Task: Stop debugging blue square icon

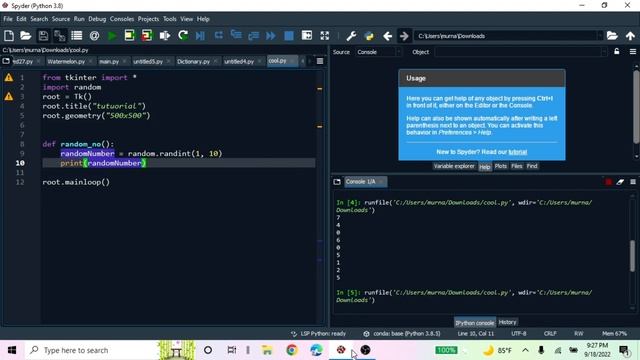Action: (289, 36)
